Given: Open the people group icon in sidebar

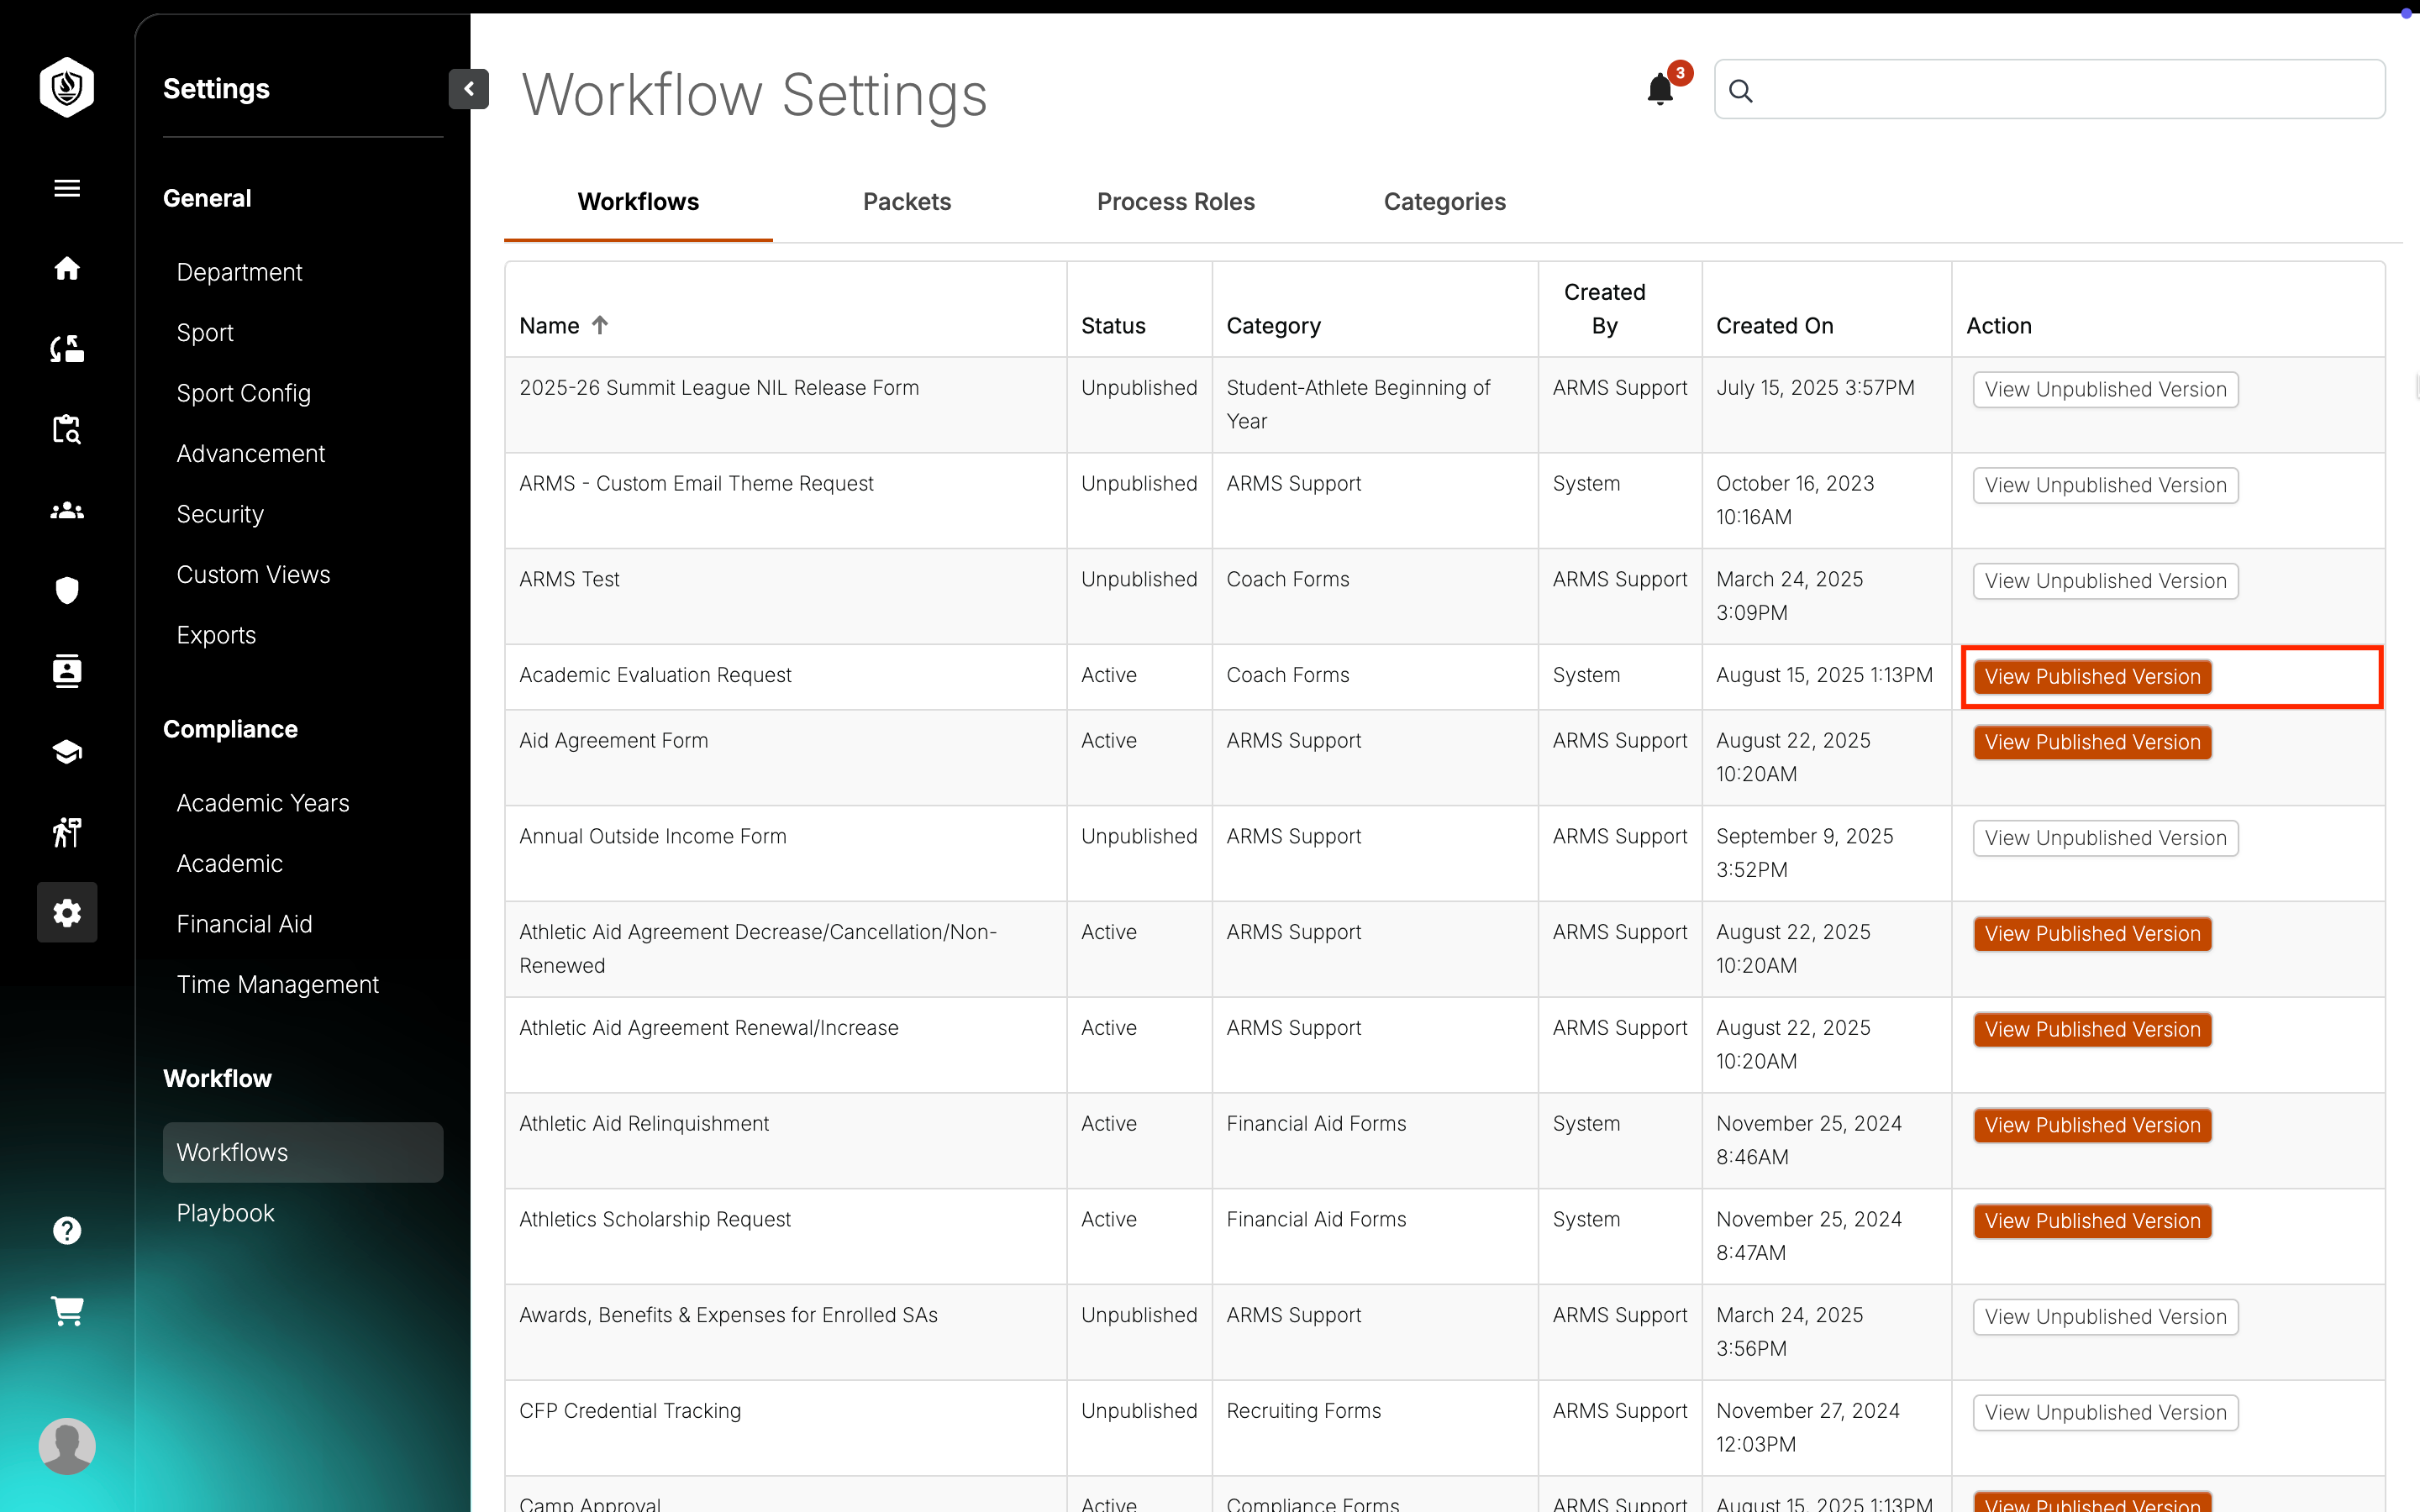Looking at the screenshot, I should [x=67, y=510].
